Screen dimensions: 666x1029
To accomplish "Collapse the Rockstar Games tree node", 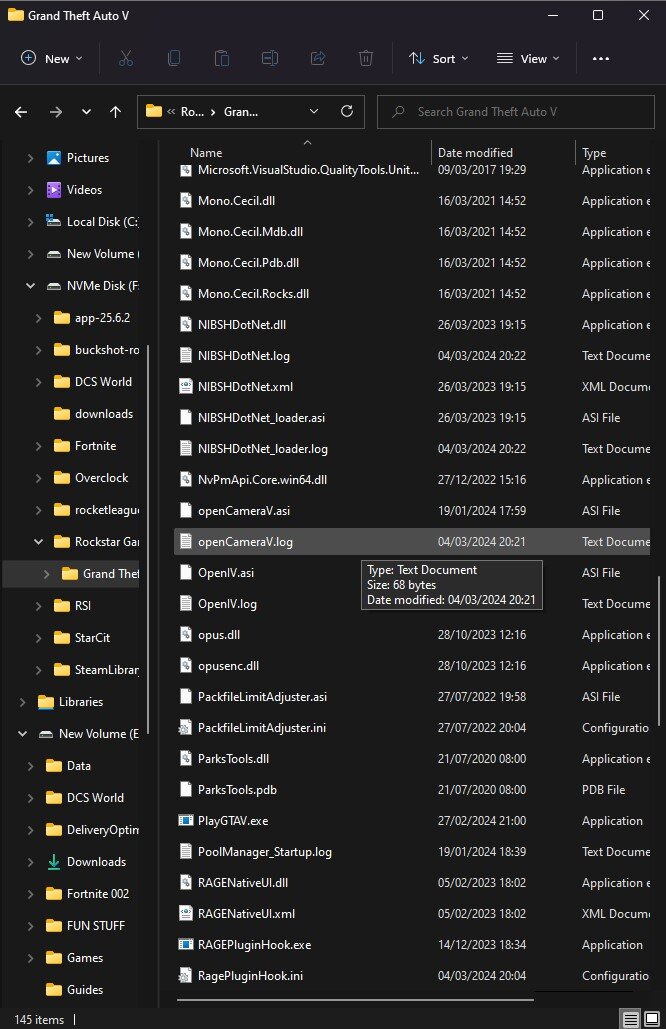I will point(38,541).
